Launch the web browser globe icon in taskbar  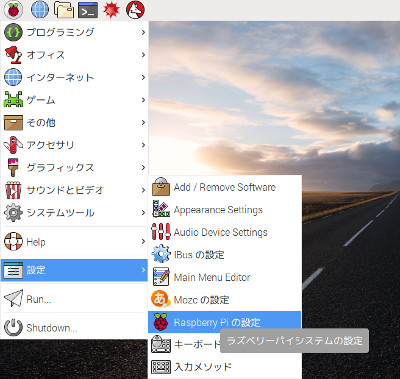pos(40,9)
